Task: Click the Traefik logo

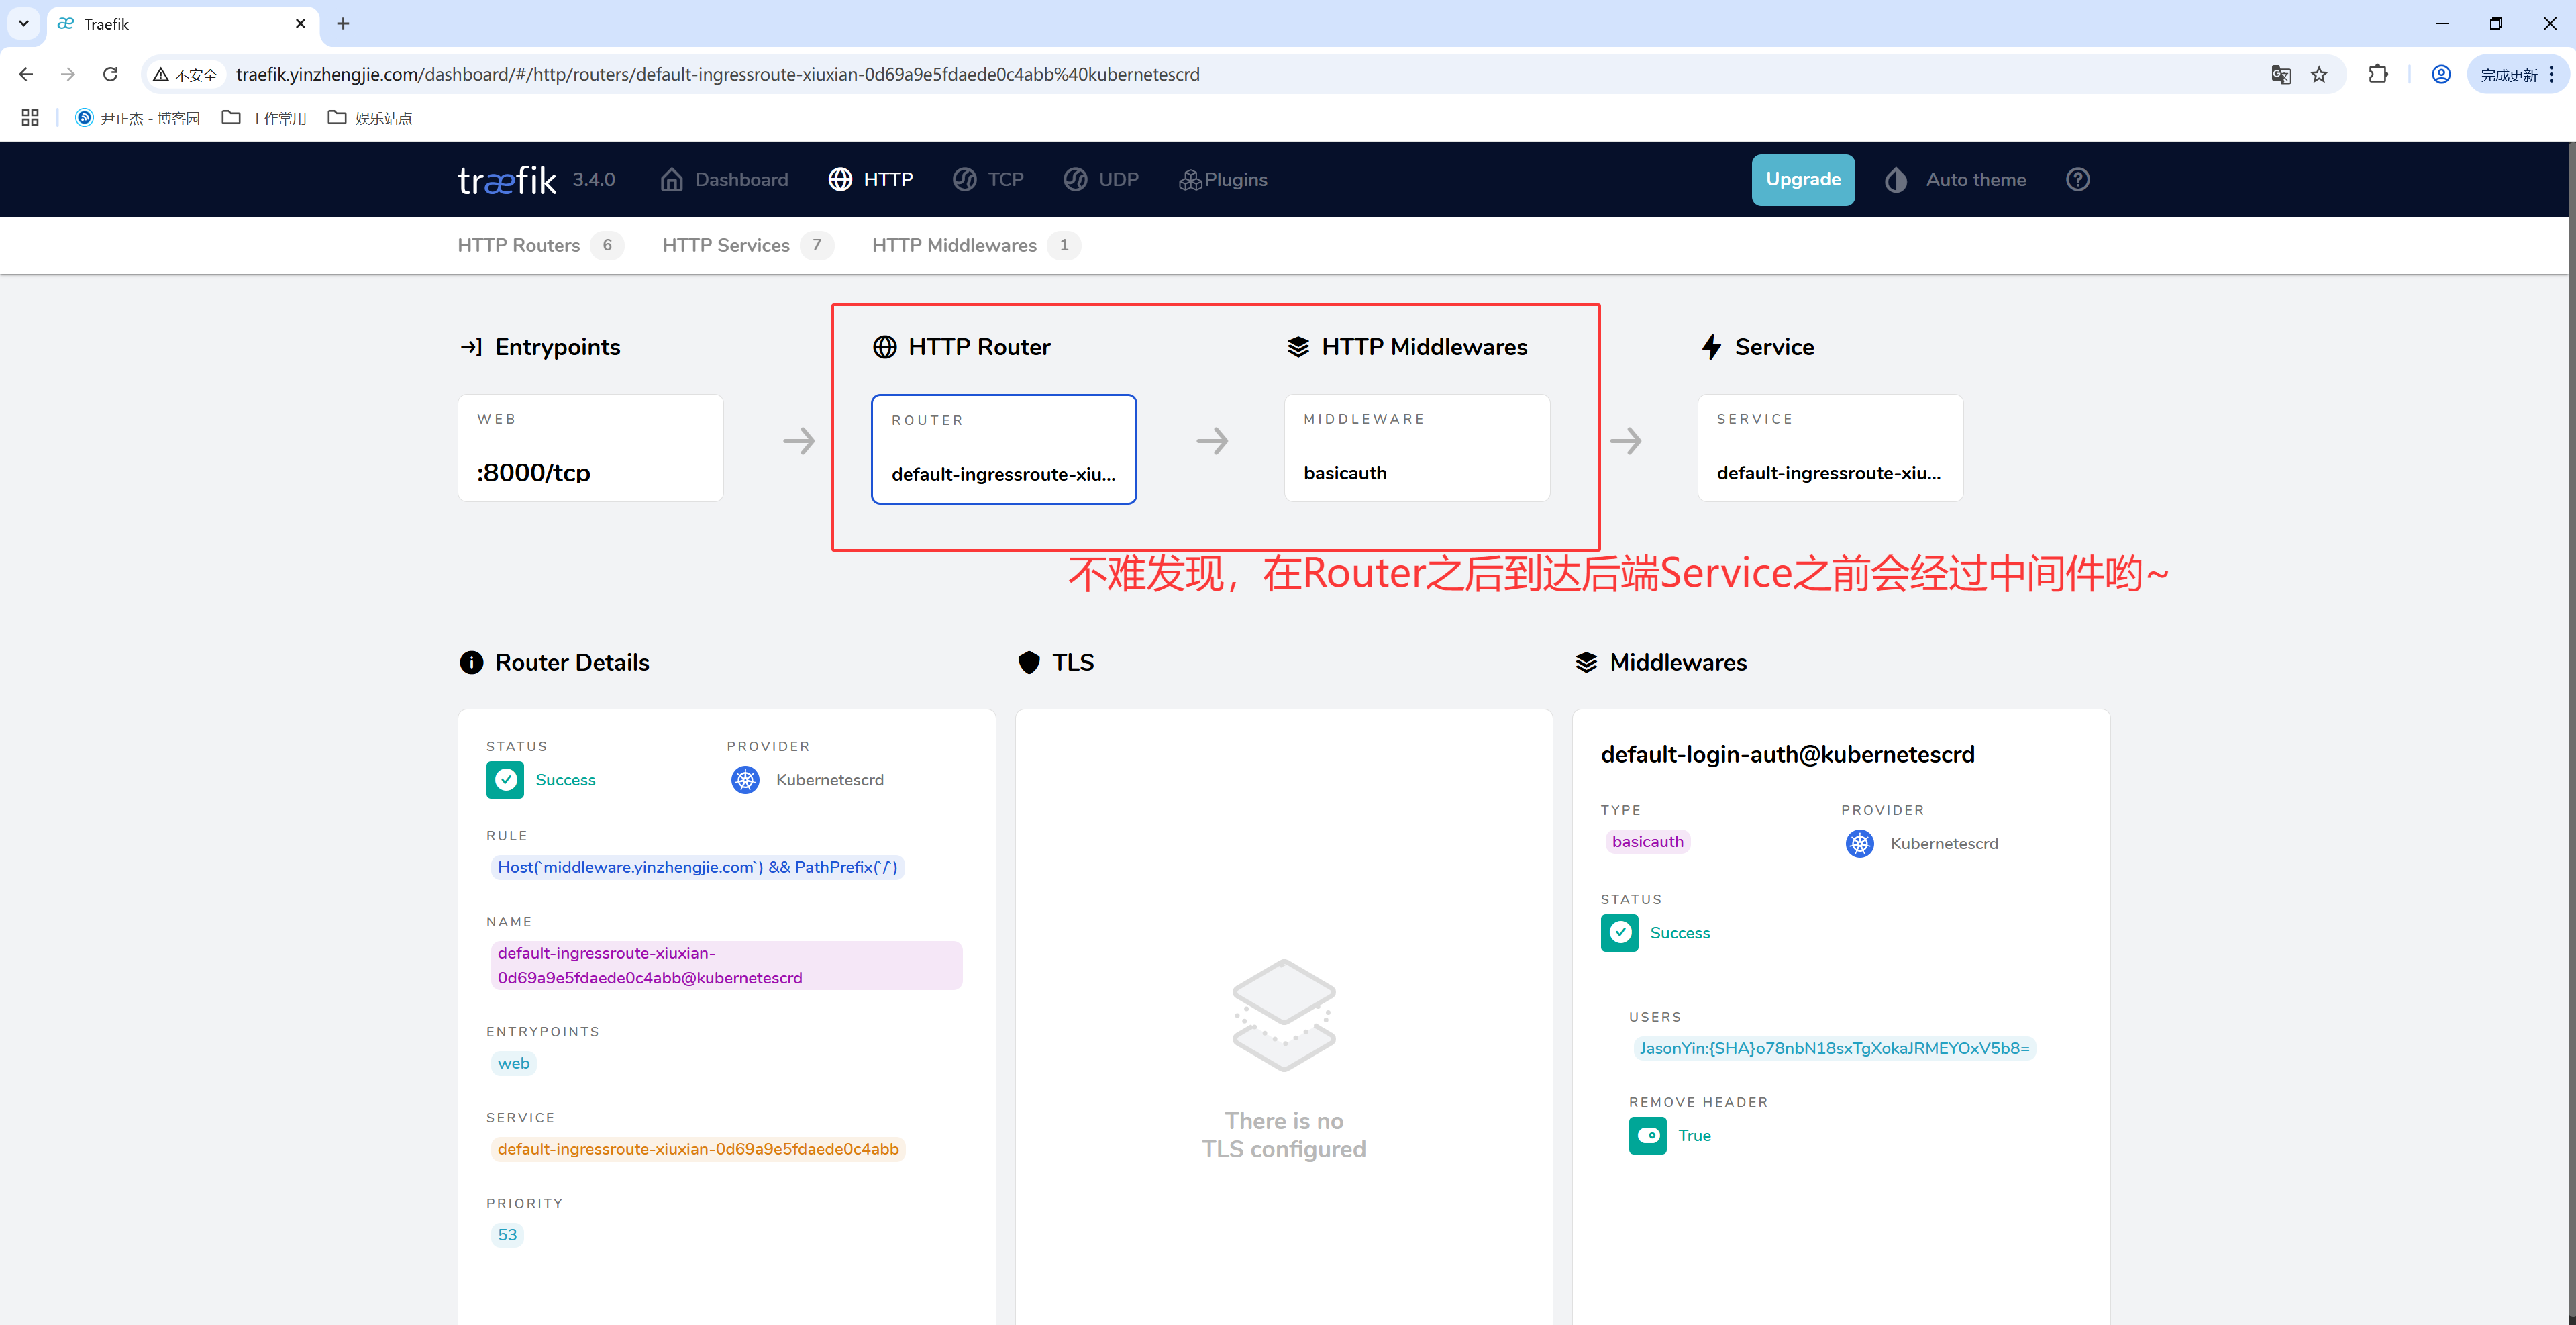Action: tap(506, 180)
